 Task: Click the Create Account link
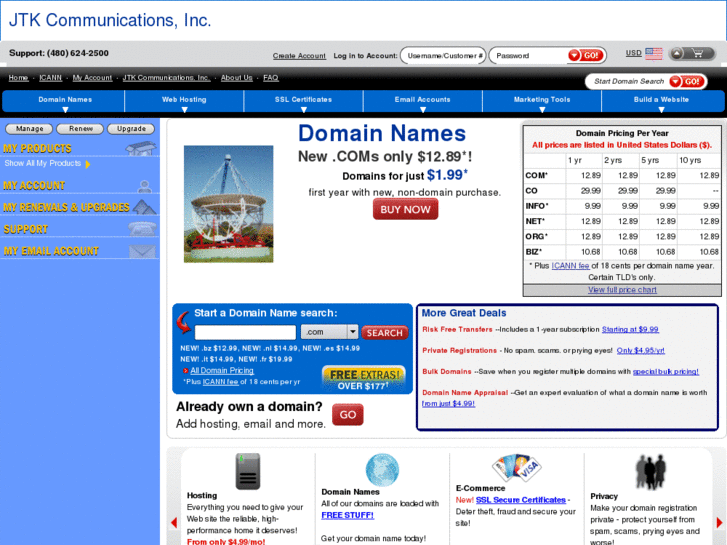click(x=299, y=56)
